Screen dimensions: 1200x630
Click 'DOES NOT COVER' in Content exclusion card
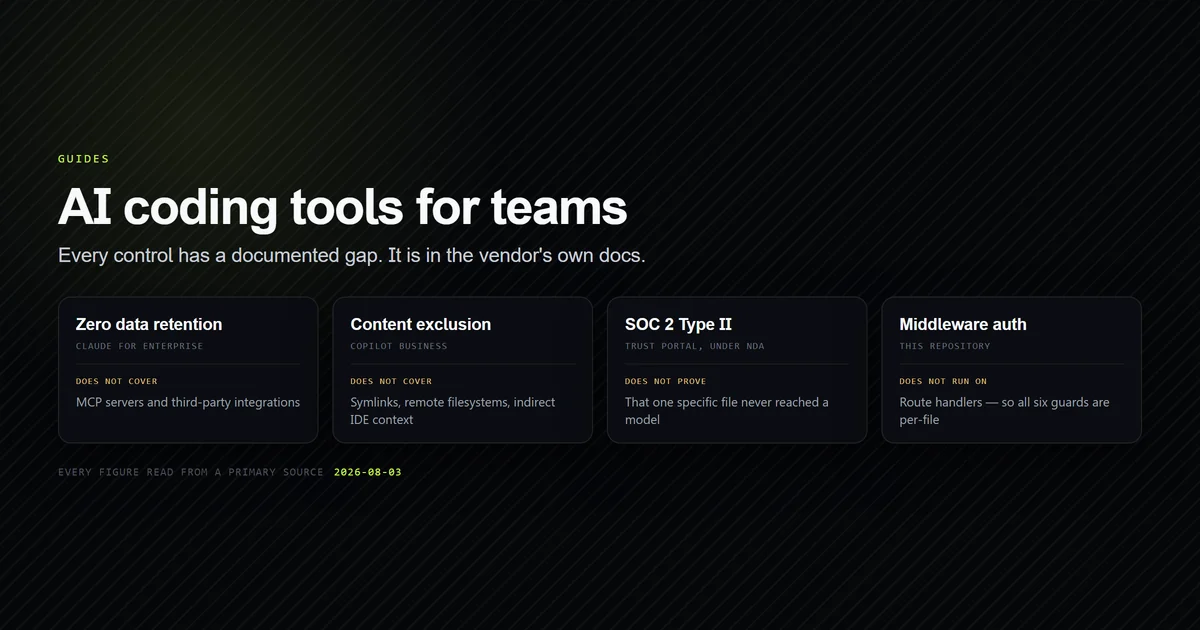391,381
